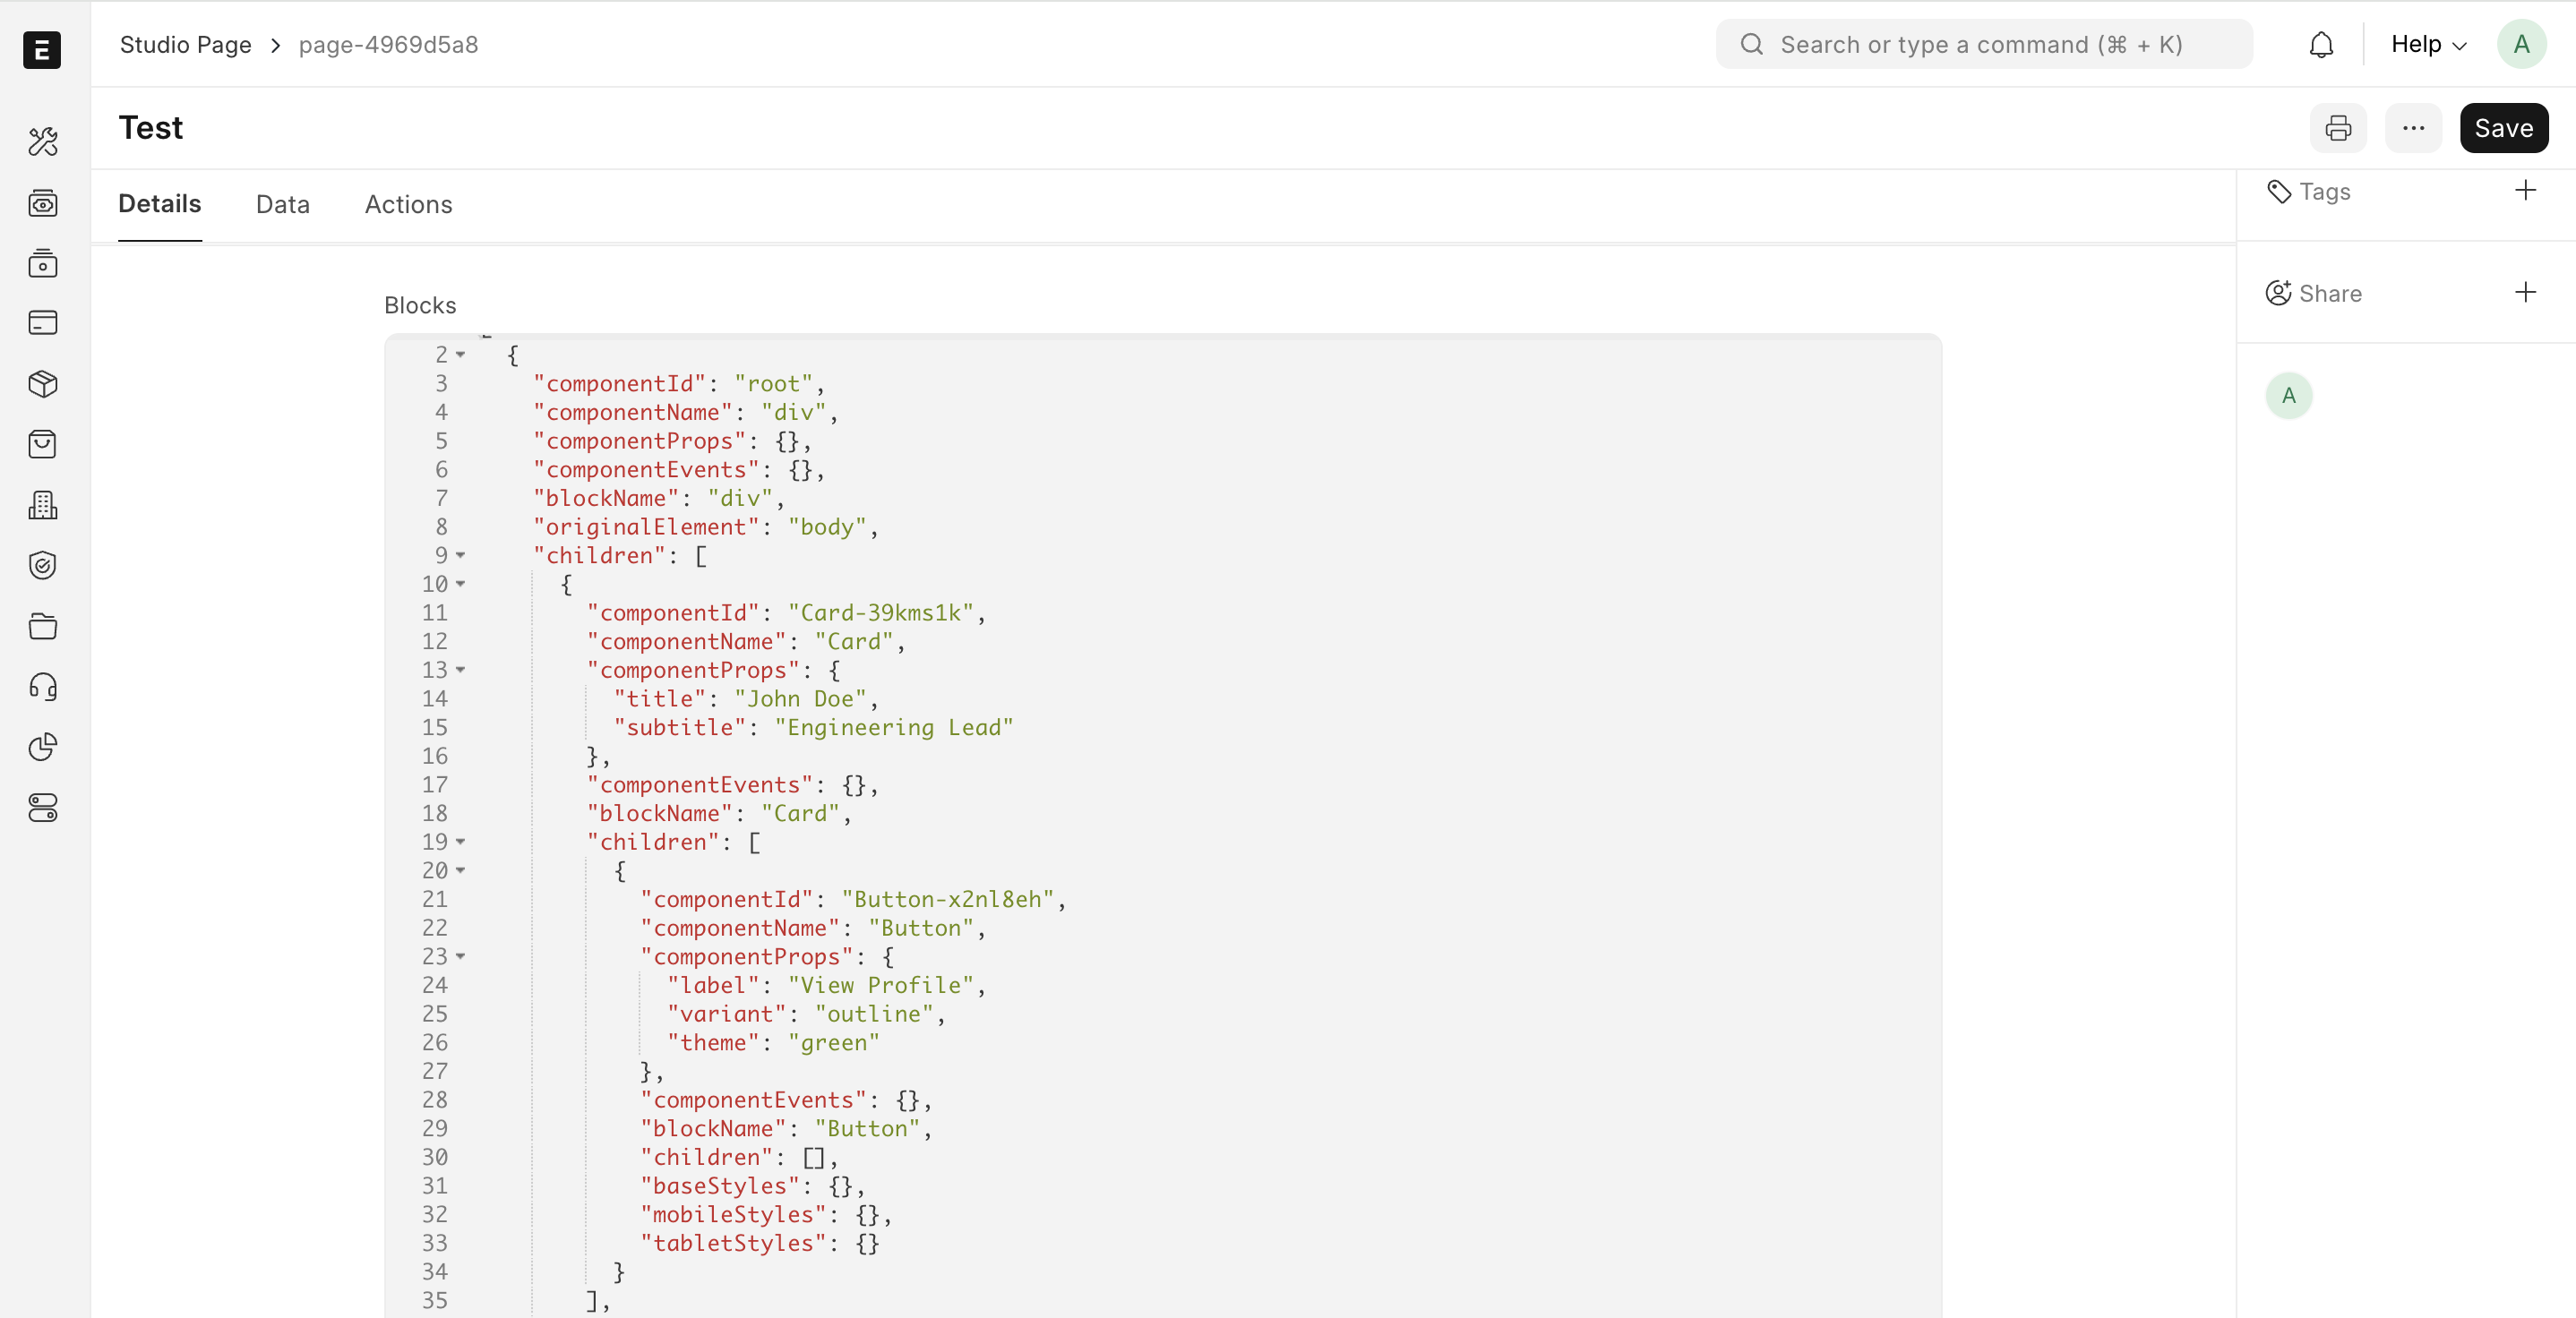Click the "tabletStyles" key on line 33

(x=733, y=1244)
